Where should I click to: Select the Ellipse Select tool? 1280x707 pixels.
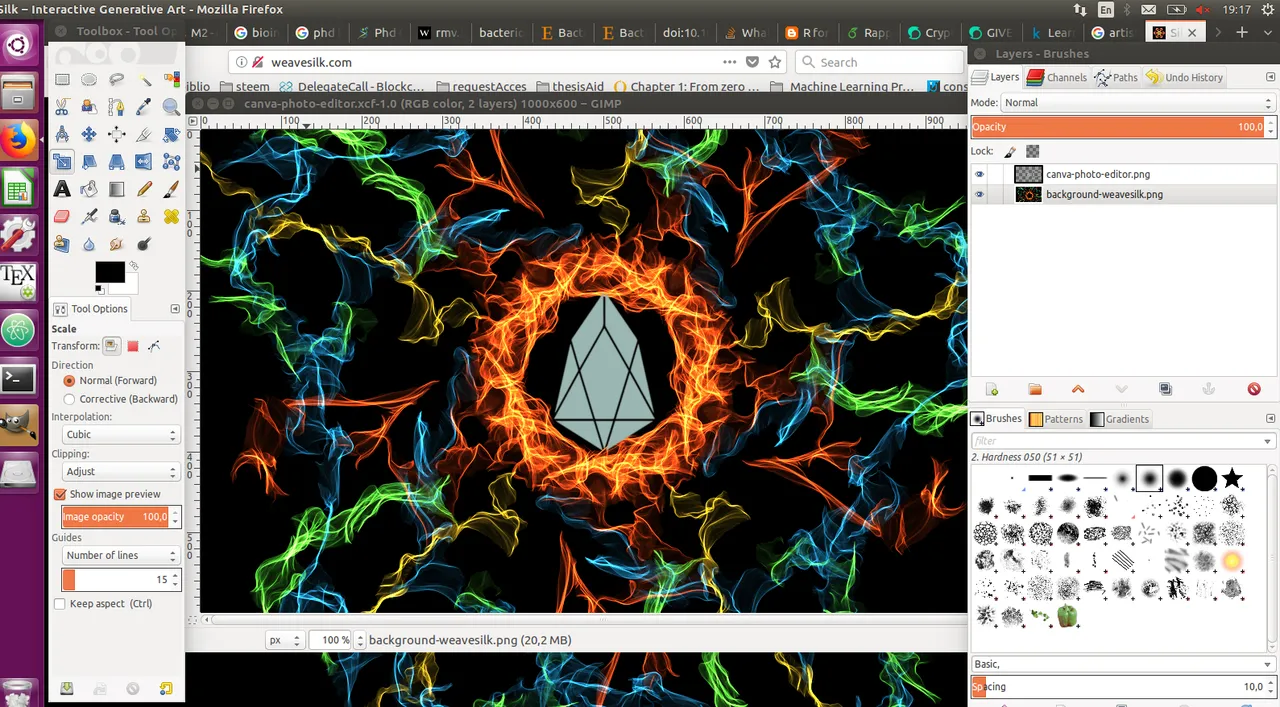pos(89,79)
